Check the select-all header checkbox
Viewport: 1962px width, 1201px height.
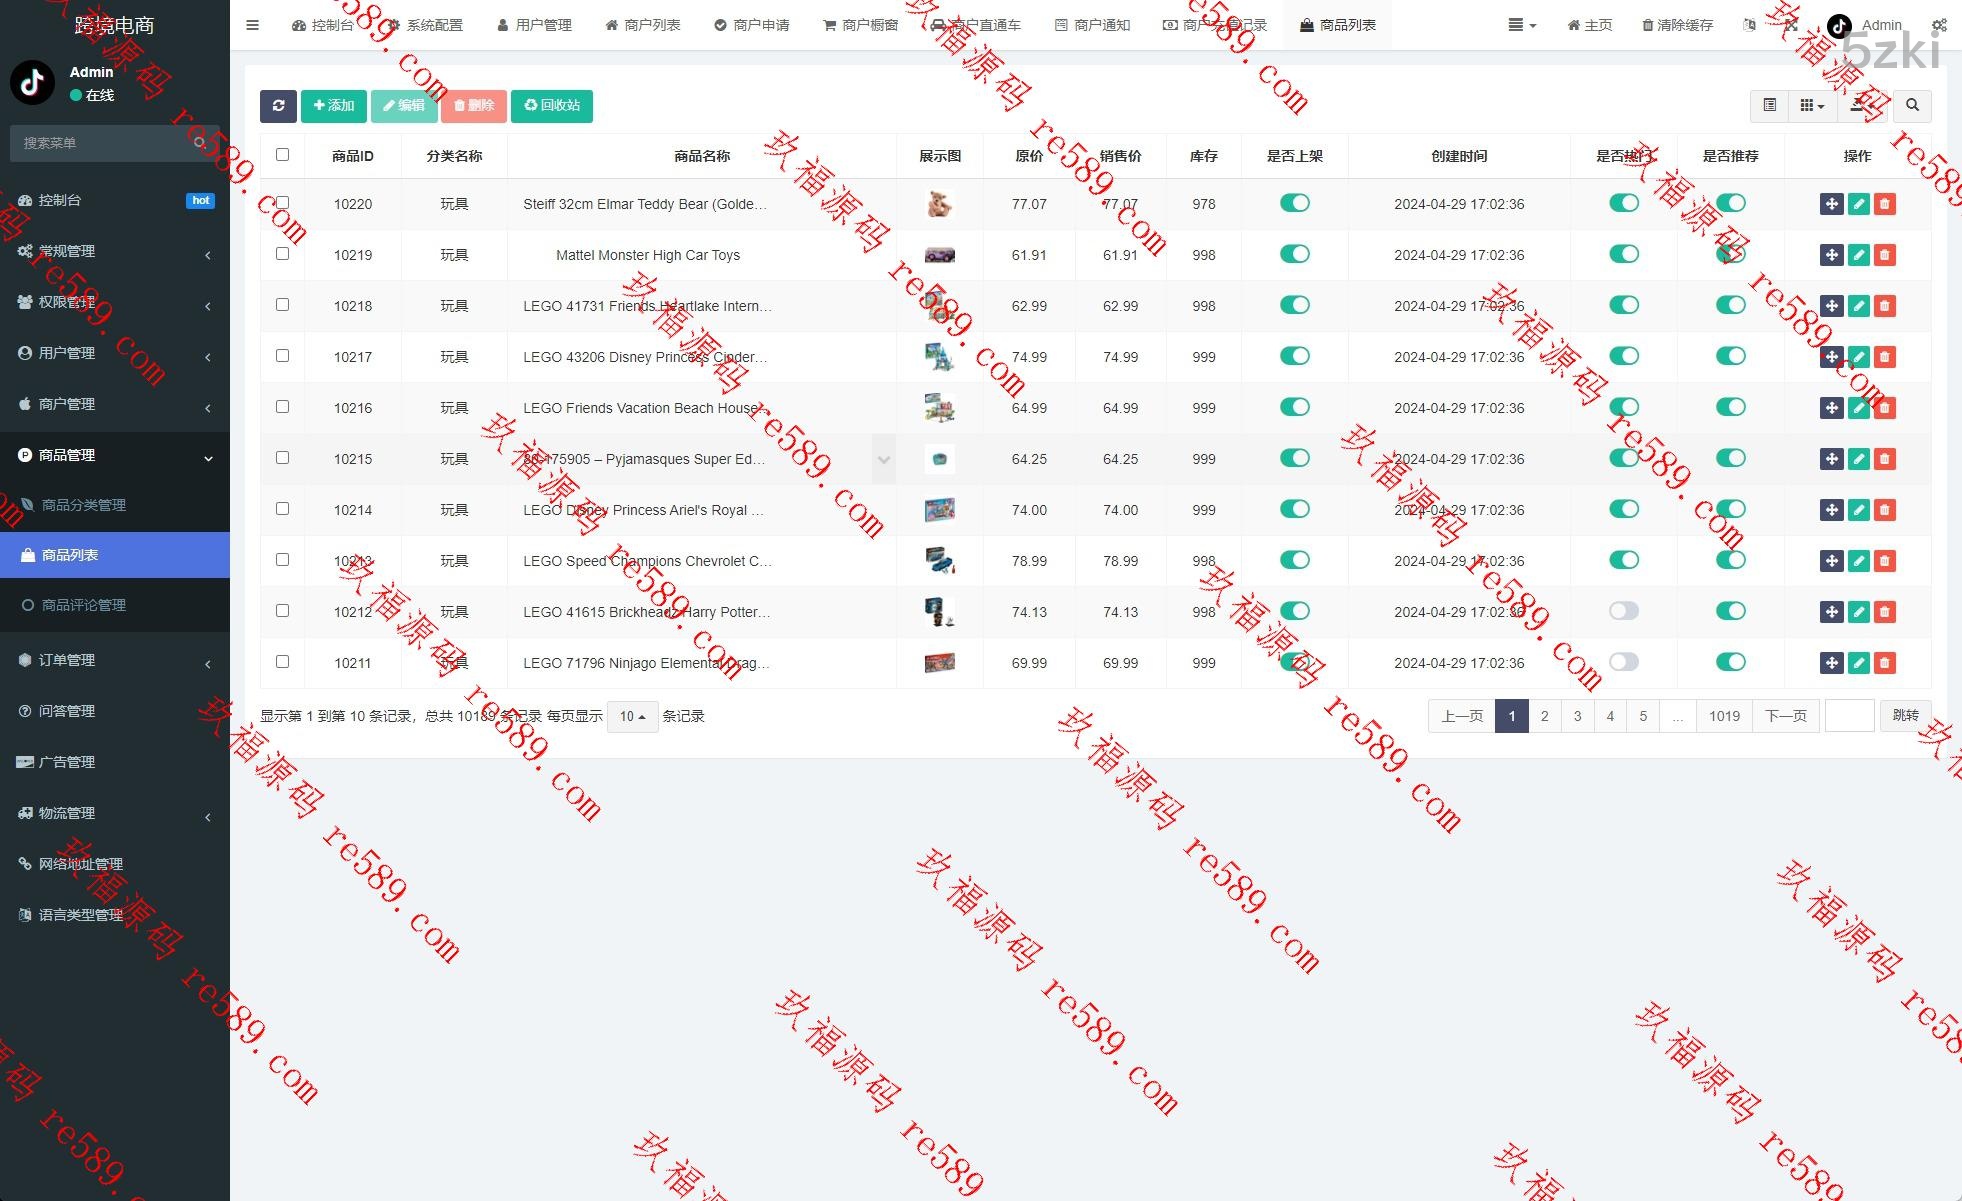[282, 155]
